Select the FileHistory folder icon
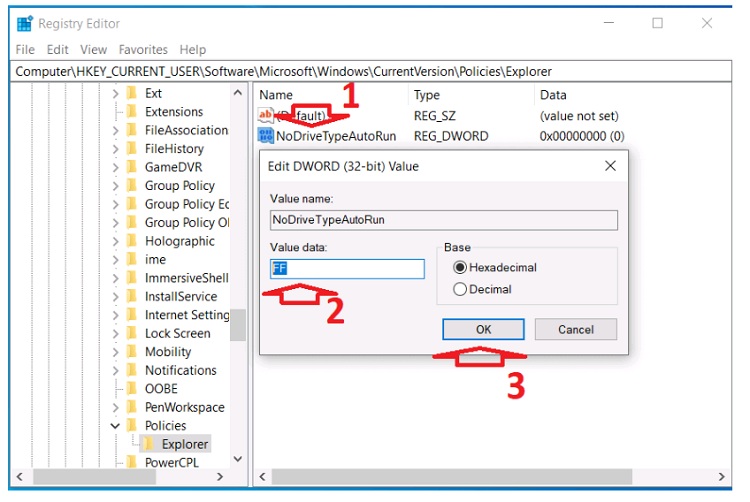The image size is (750, 502). 132,149
